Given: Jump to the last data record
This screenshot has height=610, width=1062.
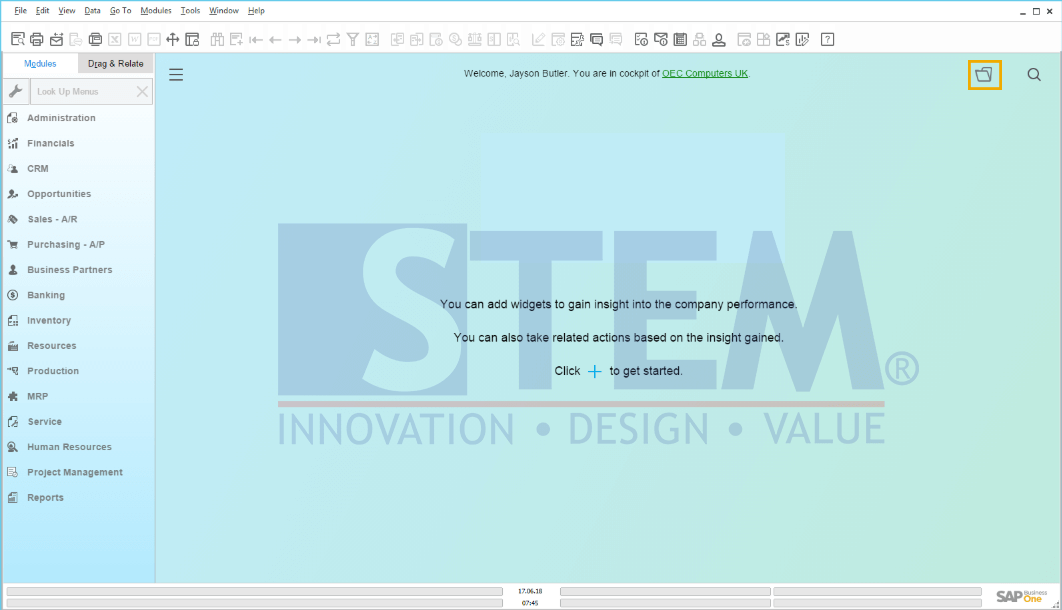Looking at the screenshot, I should (314, 39).
